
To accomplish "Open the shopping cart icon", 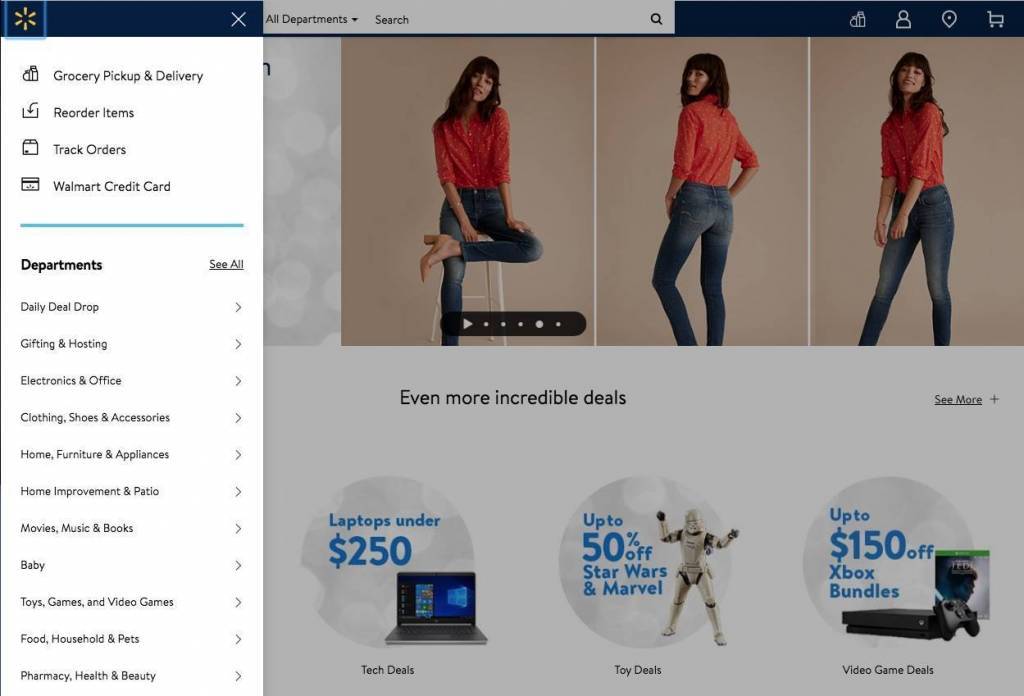I will (x=994, y=18).
